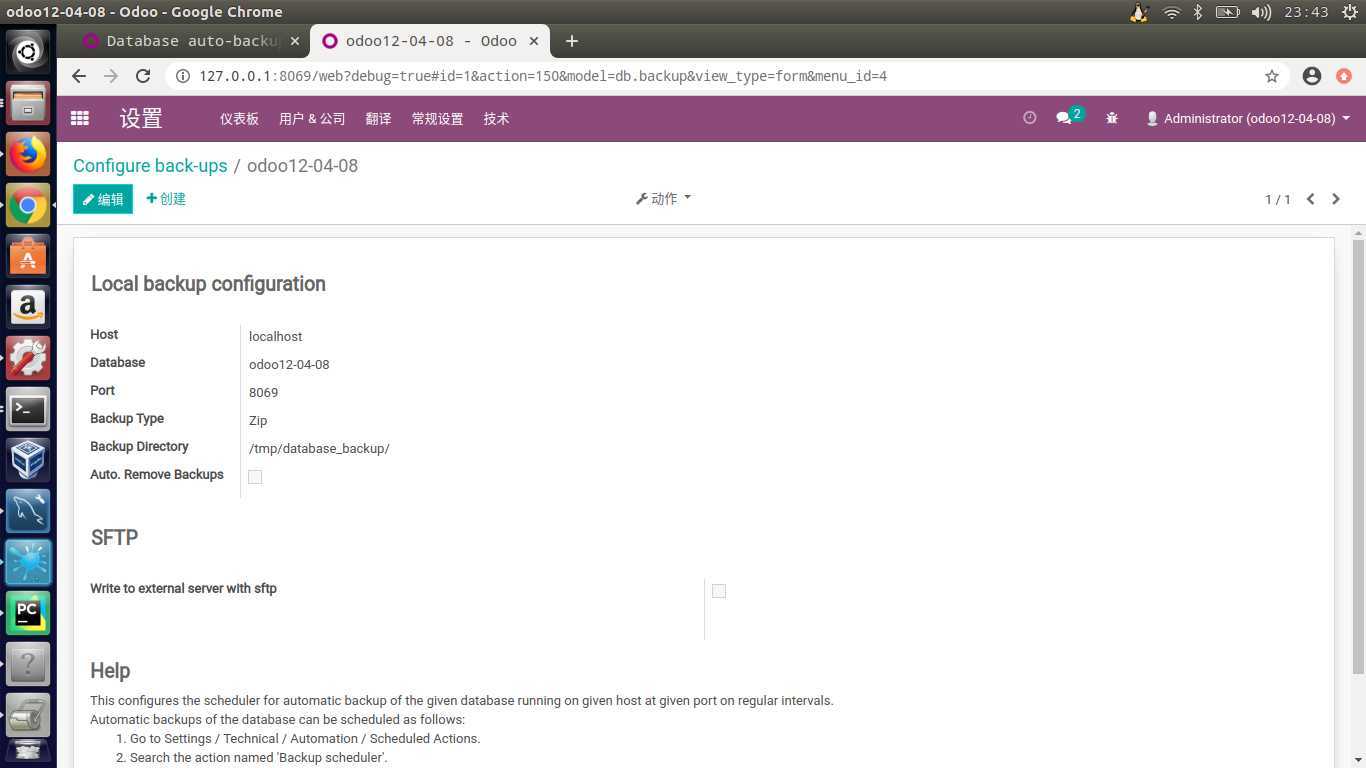This screenshot has height=768, width=1366.
Task: Open the clock showing 23:43
Action: [x=1306, y=12]
